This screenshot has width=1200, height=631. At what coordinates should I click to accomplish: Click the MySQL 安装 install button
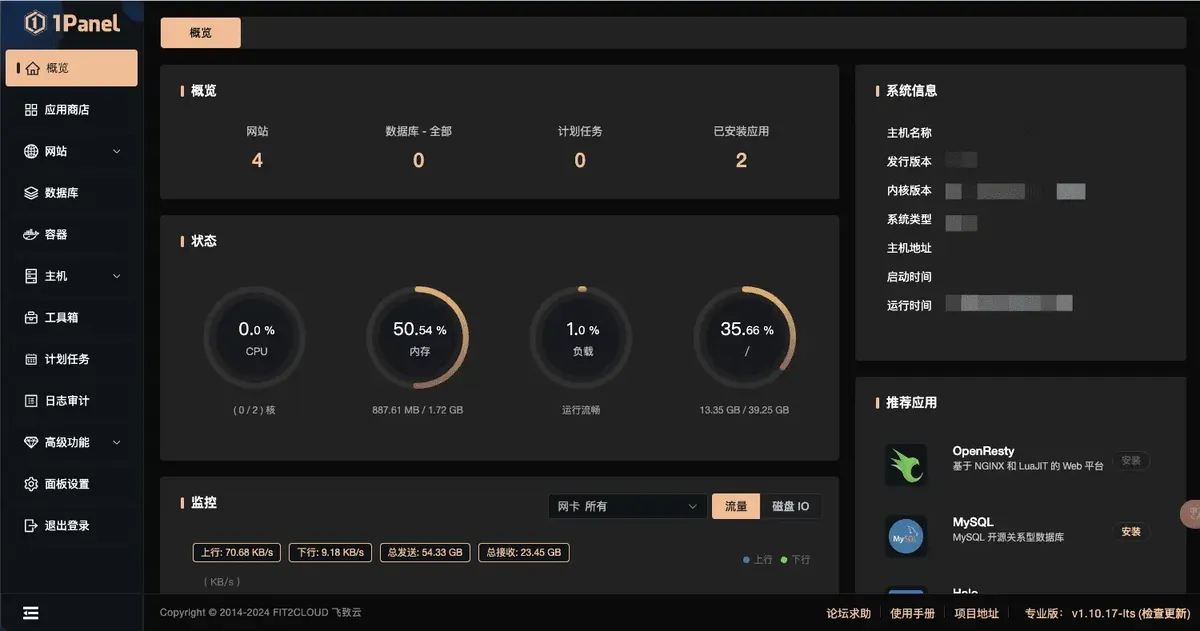pyautogui.click(x=1130, y=532)
